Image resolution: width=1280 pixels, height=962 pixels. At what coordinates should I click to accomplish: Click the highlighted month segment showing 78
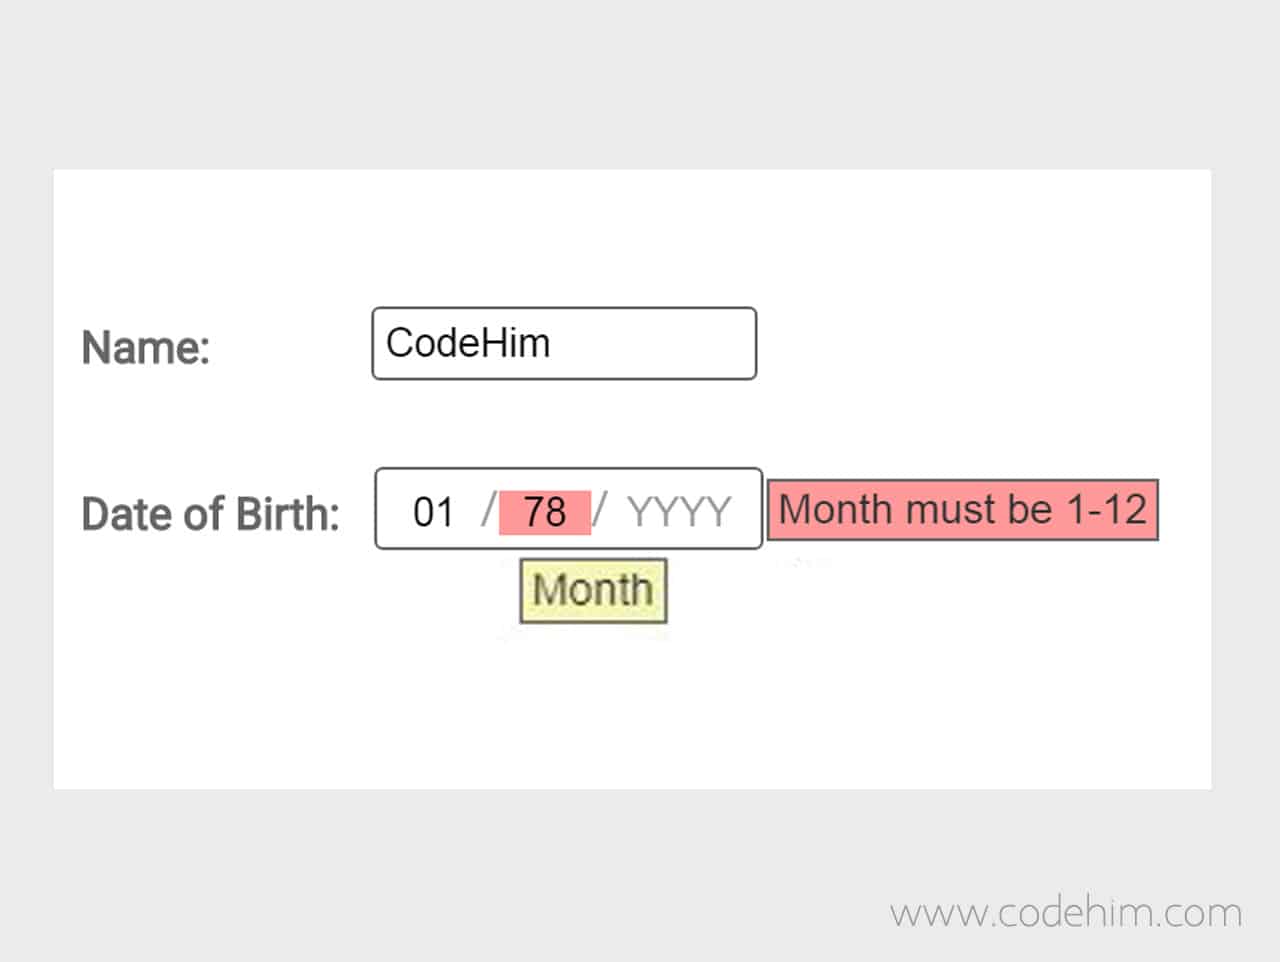[x=545, y=510]
